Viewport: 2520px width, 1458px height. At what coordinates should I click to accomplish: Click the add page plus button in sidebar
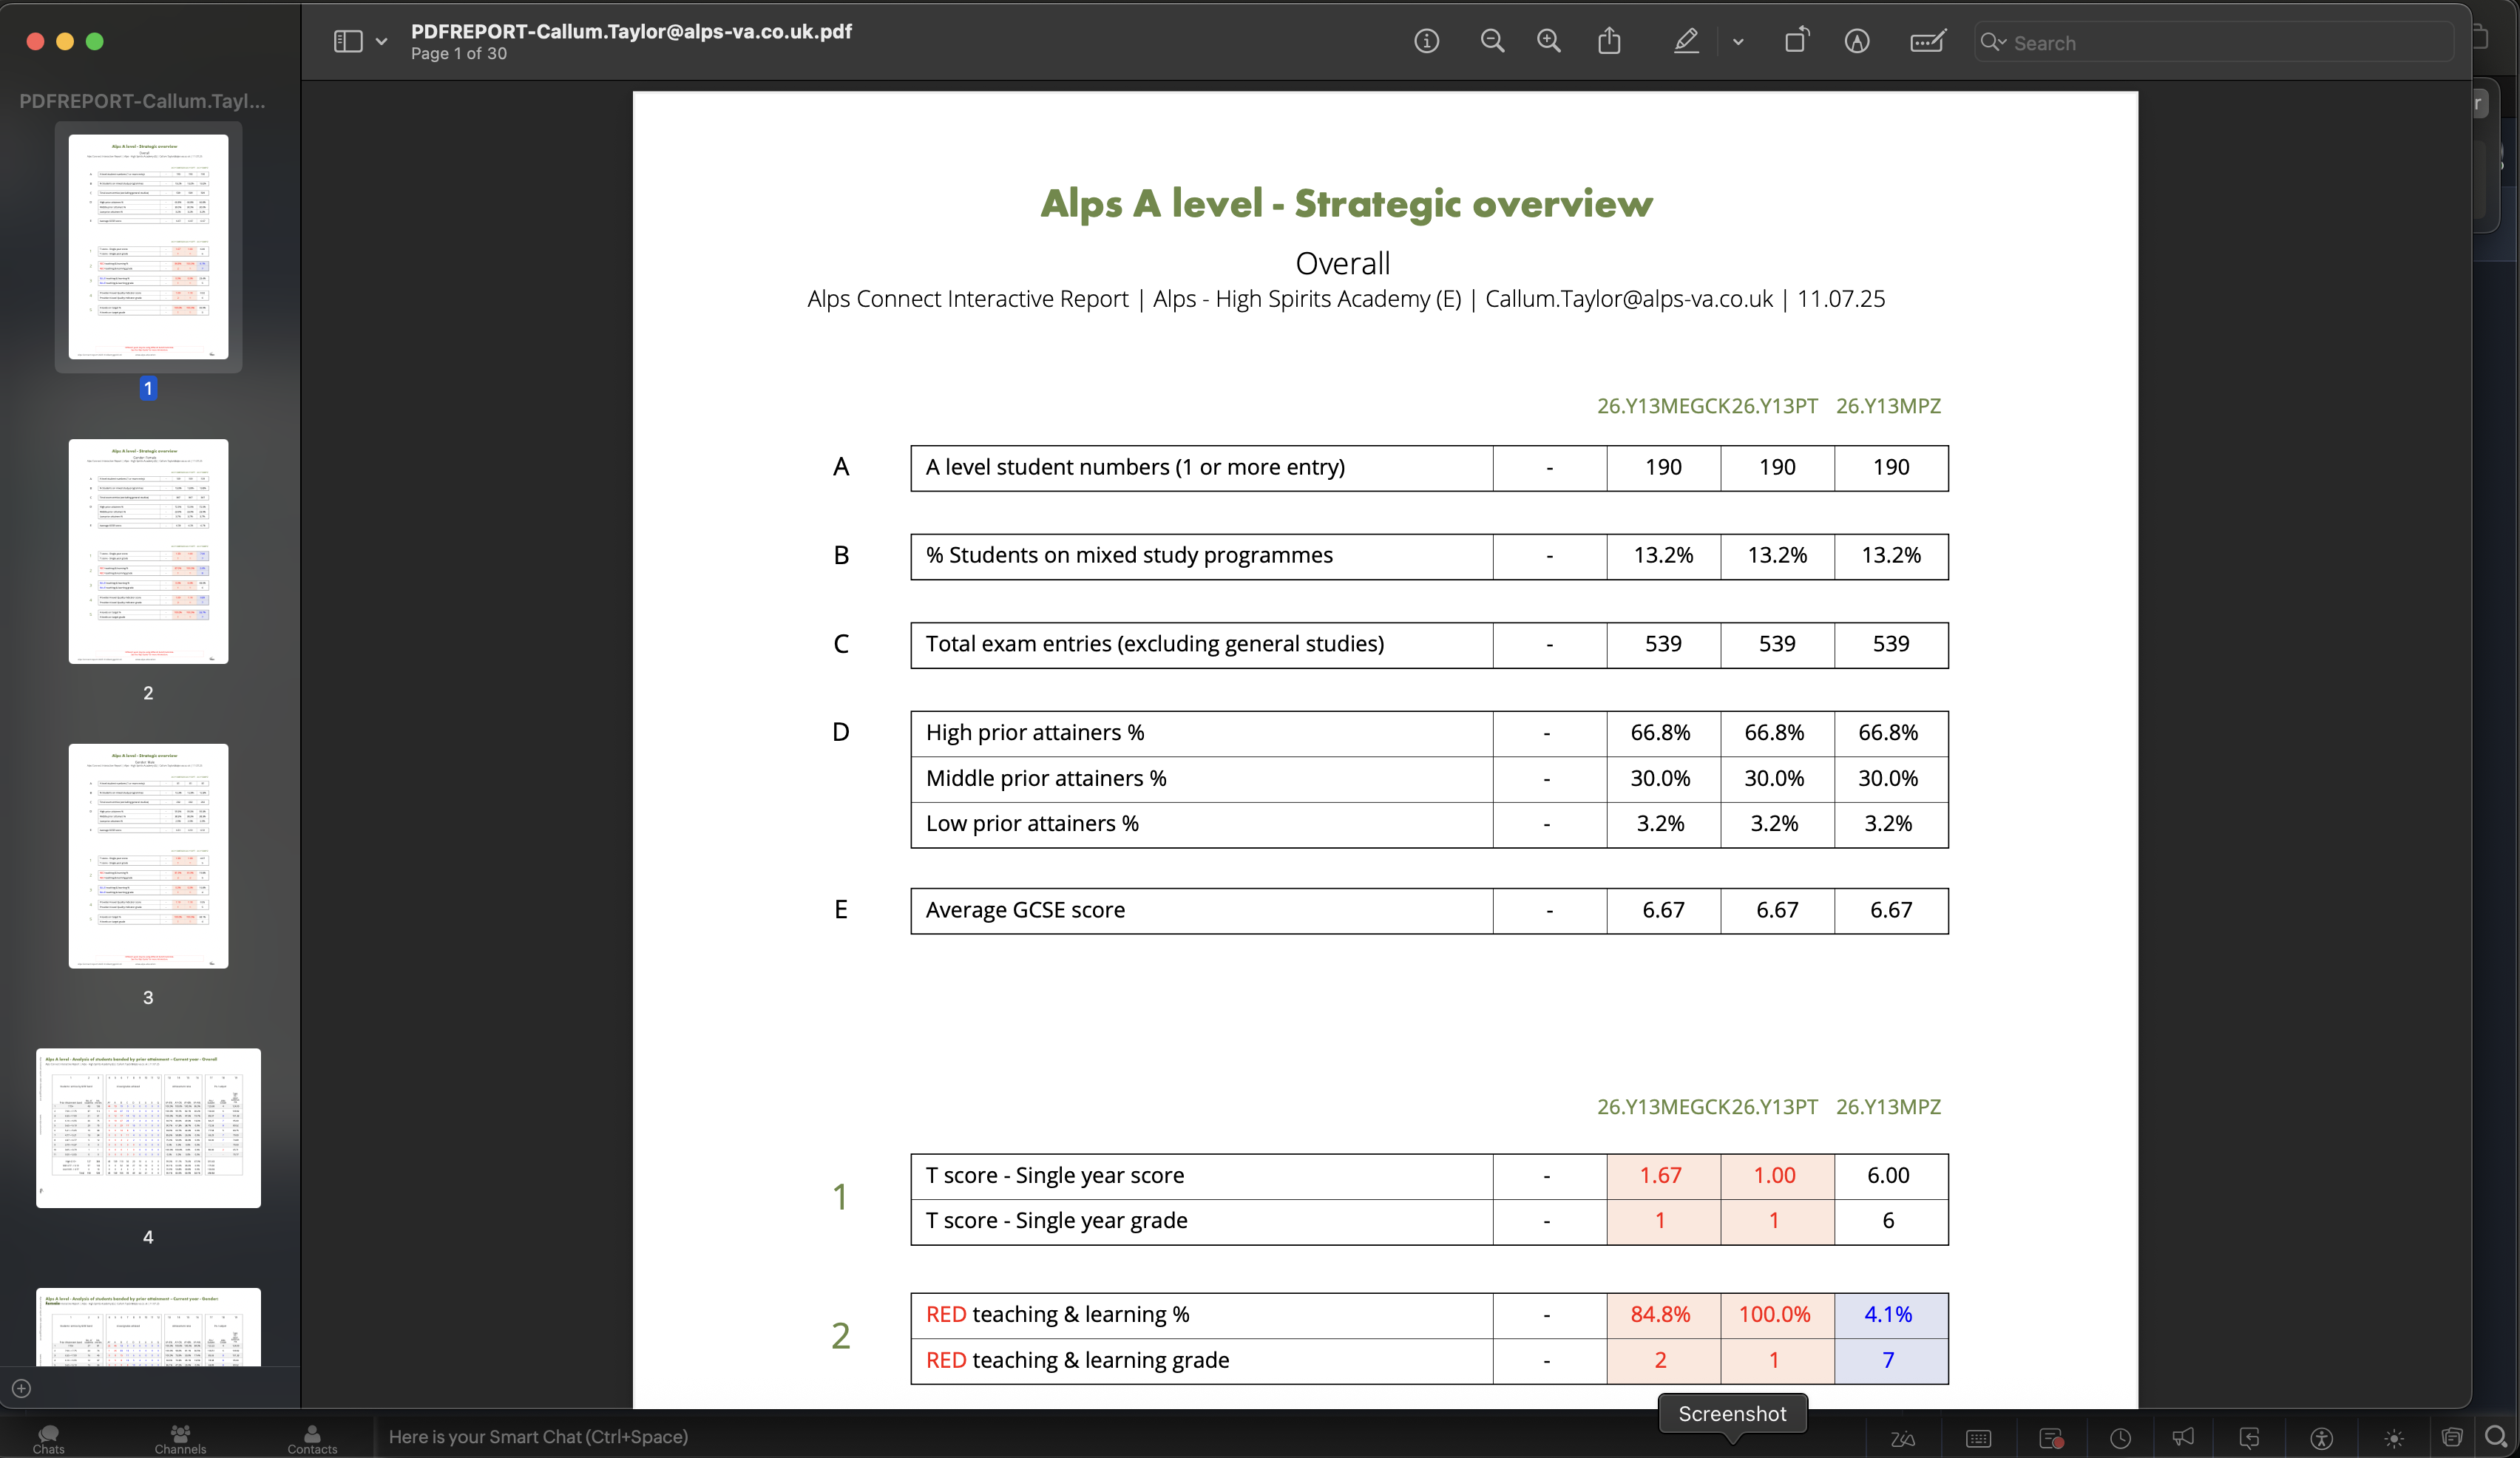point(21,1388)
